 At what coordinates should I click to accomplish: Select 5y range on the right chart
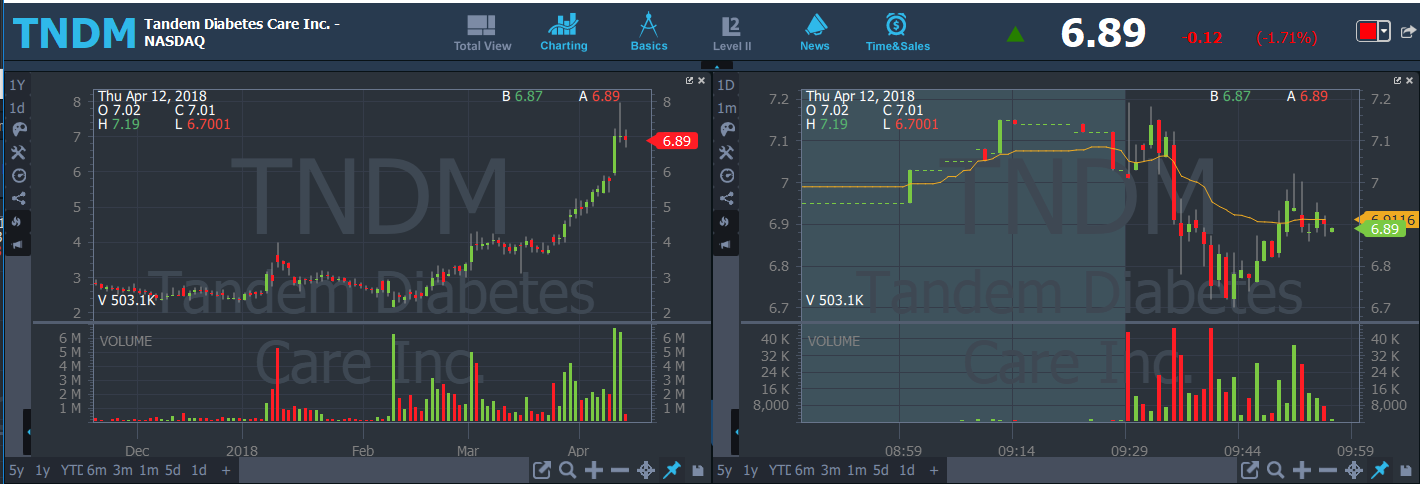(x=725, y=470)
